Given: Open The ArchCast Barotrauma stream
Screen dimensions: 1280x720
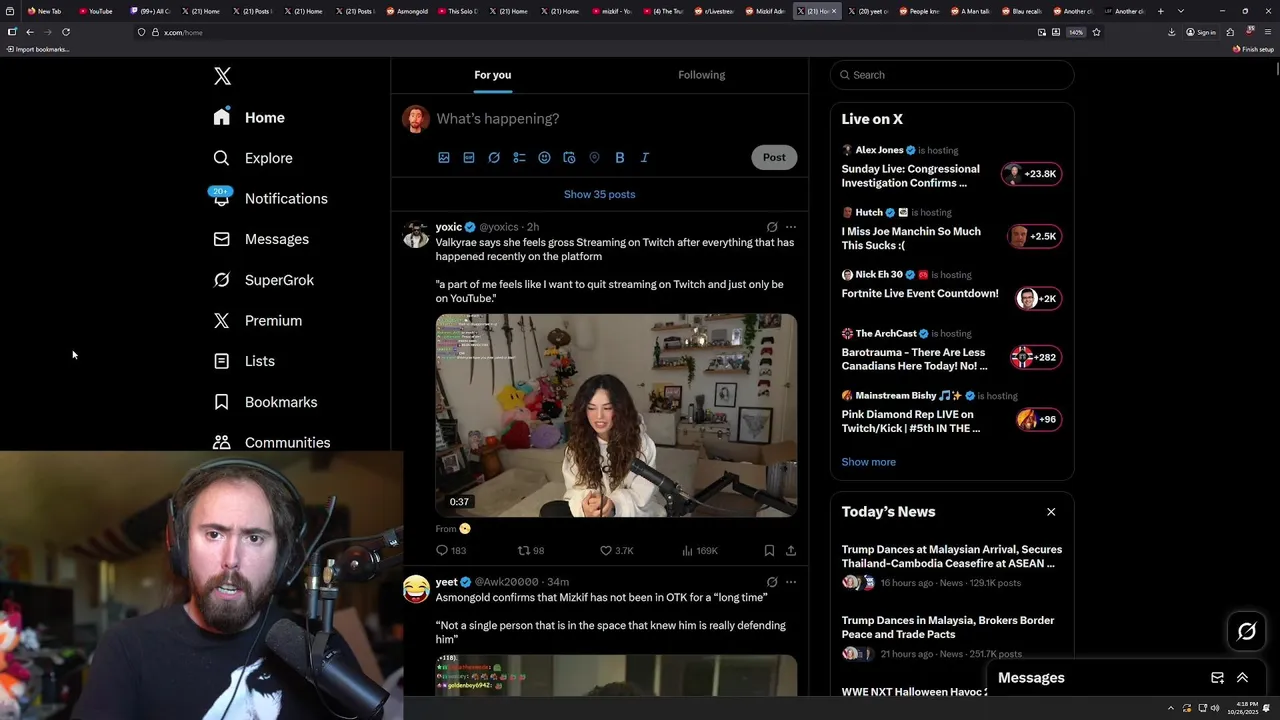Looking at the screenshot, I should [x=951, y=350].
